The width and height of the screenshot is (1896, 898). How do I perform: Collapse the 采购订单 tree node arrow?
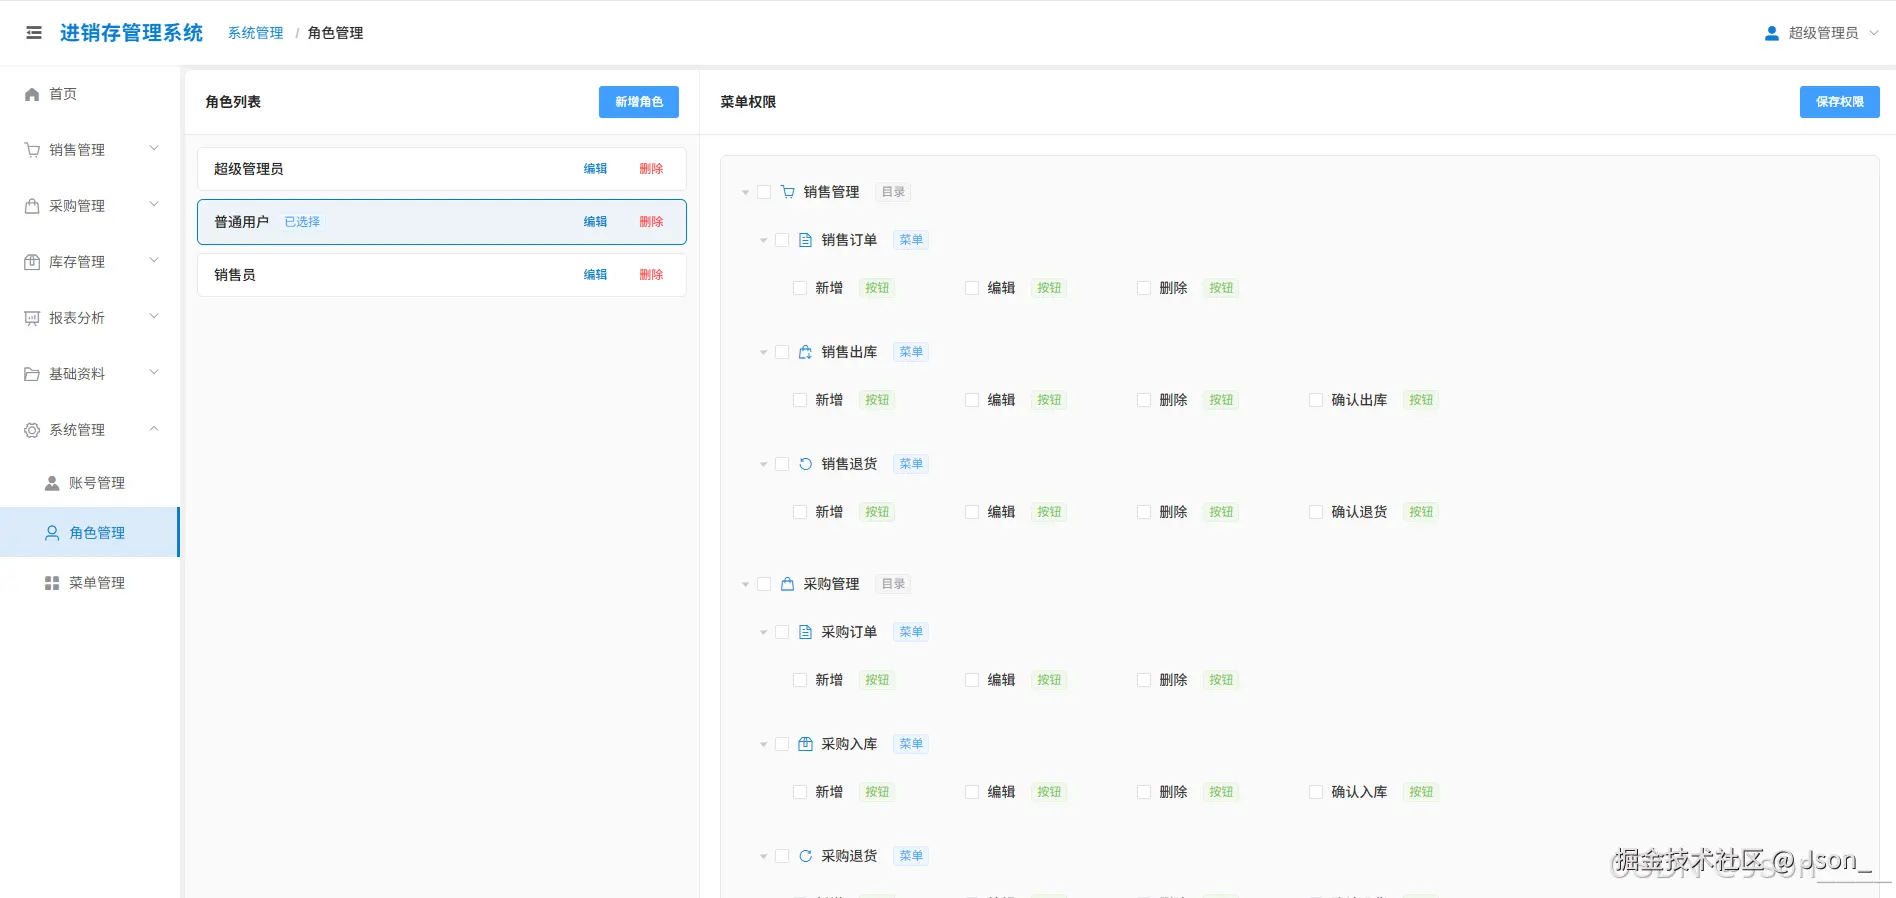[763, 632]
